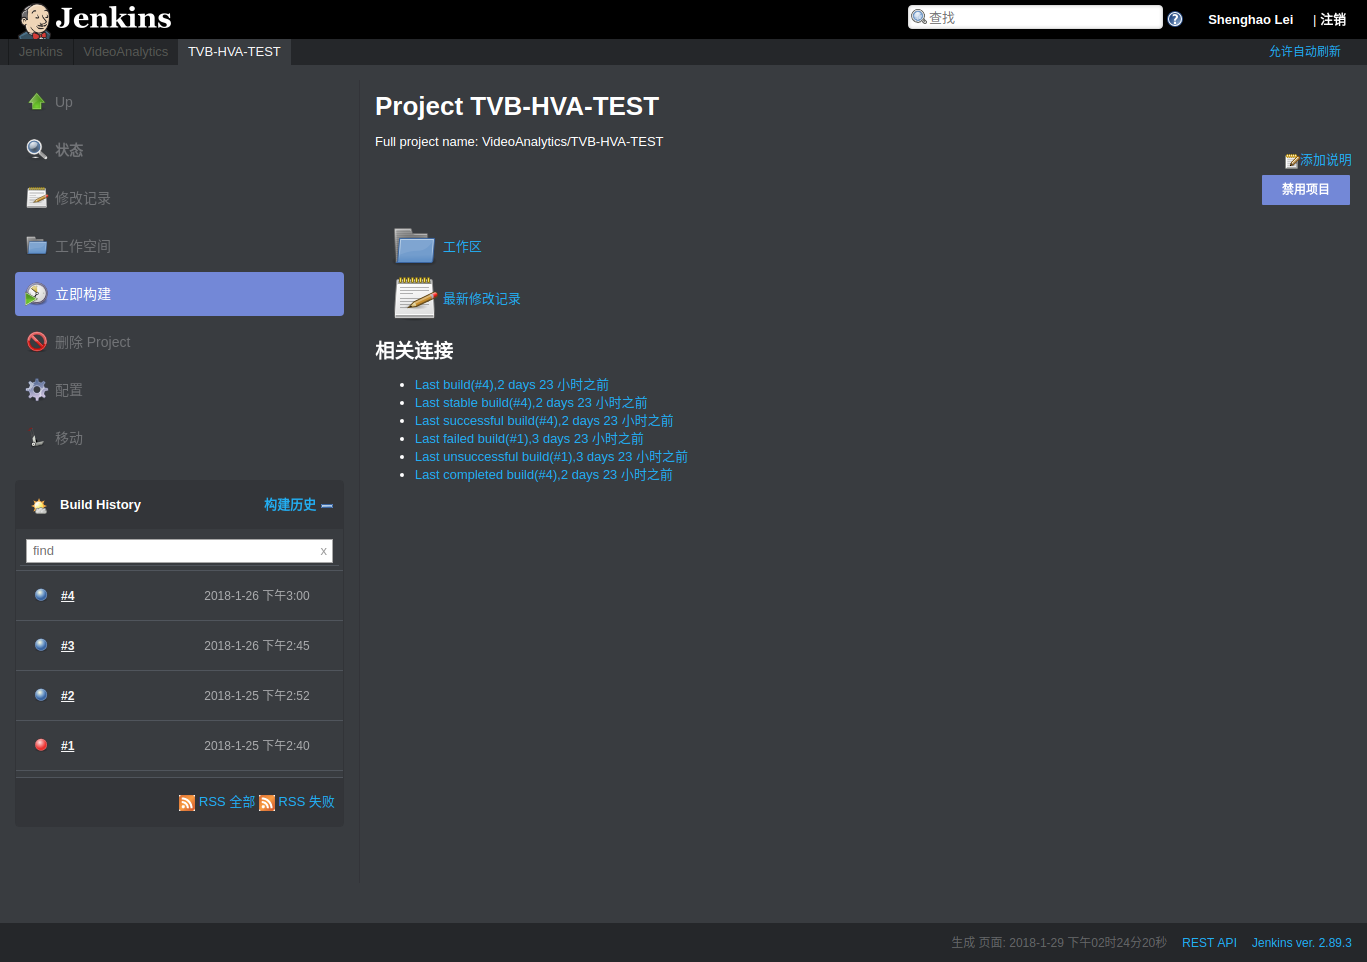Open the RSS 失败 feed link
Screen dimensions: 1367x962
pyautogui.click(x=307, y=802)
